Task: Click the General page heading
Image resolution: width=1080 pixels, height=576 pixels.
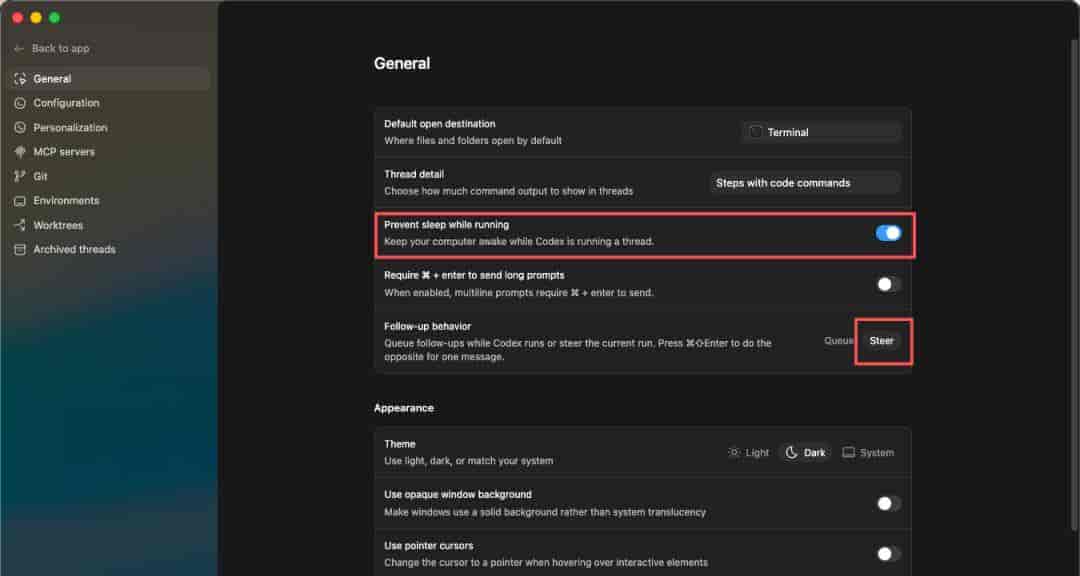Action: pyautogui.click(x=402, y=64)
